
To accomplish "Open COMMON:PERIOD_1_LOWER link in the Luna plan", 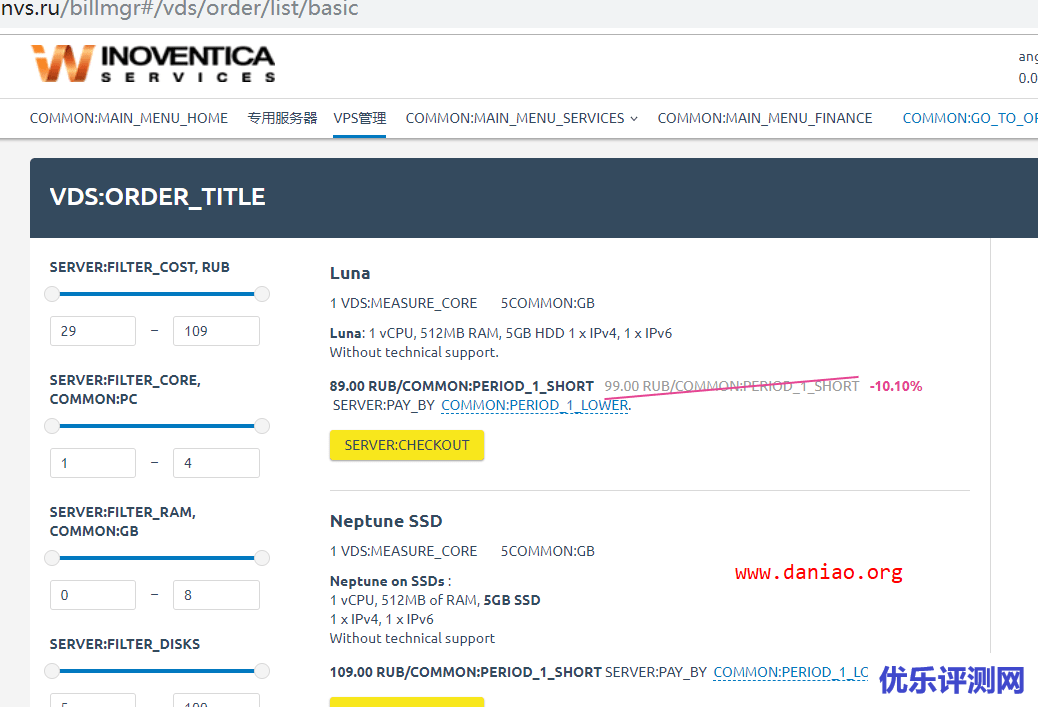I will click(x=535, y=405).
